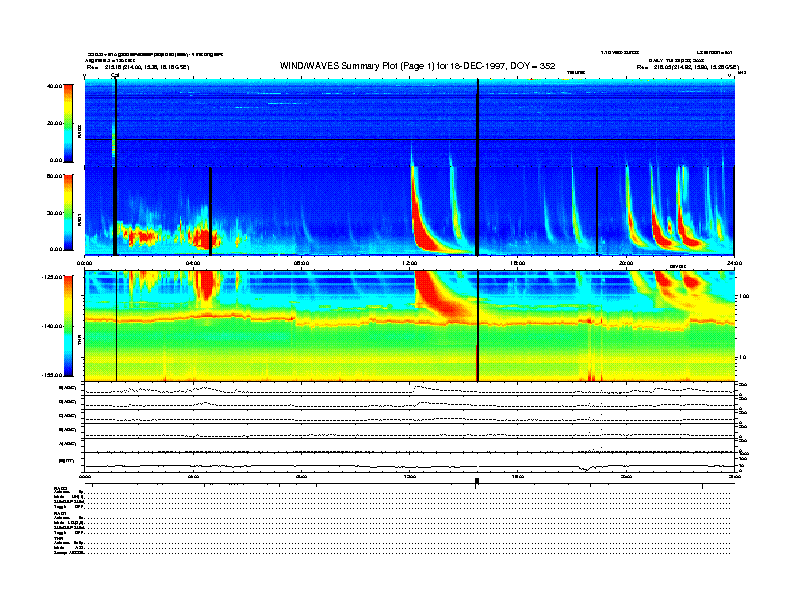Click the 24:00 label below RAD1 spectrogram
The width and height of the screenshot is (792, 612).
(734, 263)
